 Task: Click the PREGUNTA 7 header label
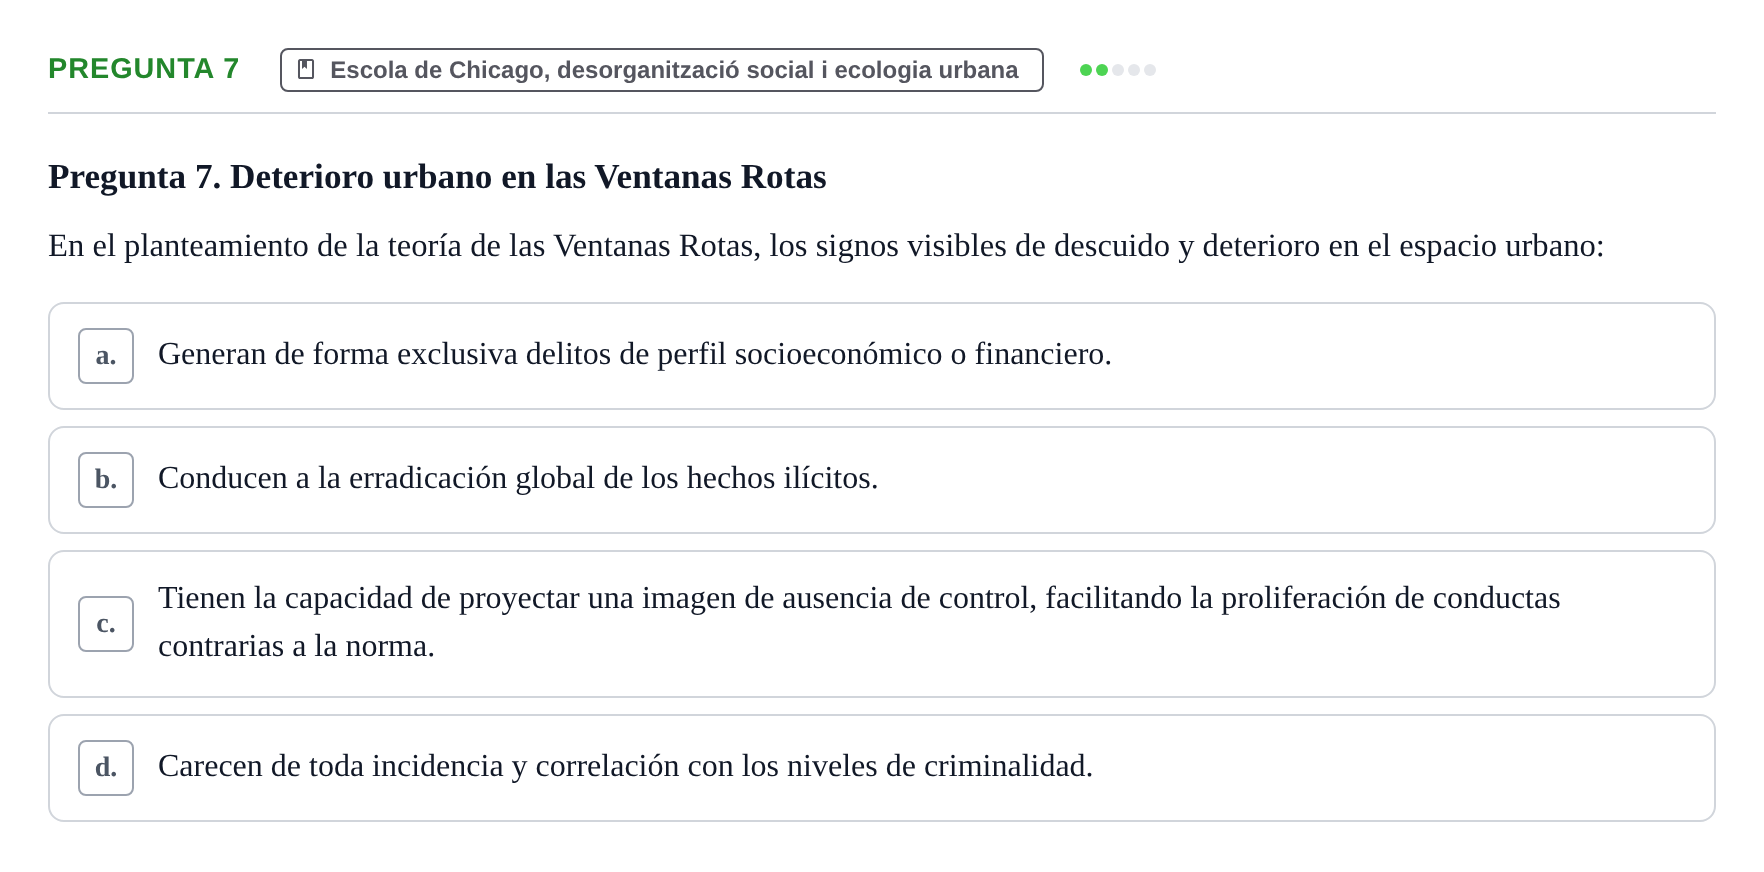(x=144, y=69)
